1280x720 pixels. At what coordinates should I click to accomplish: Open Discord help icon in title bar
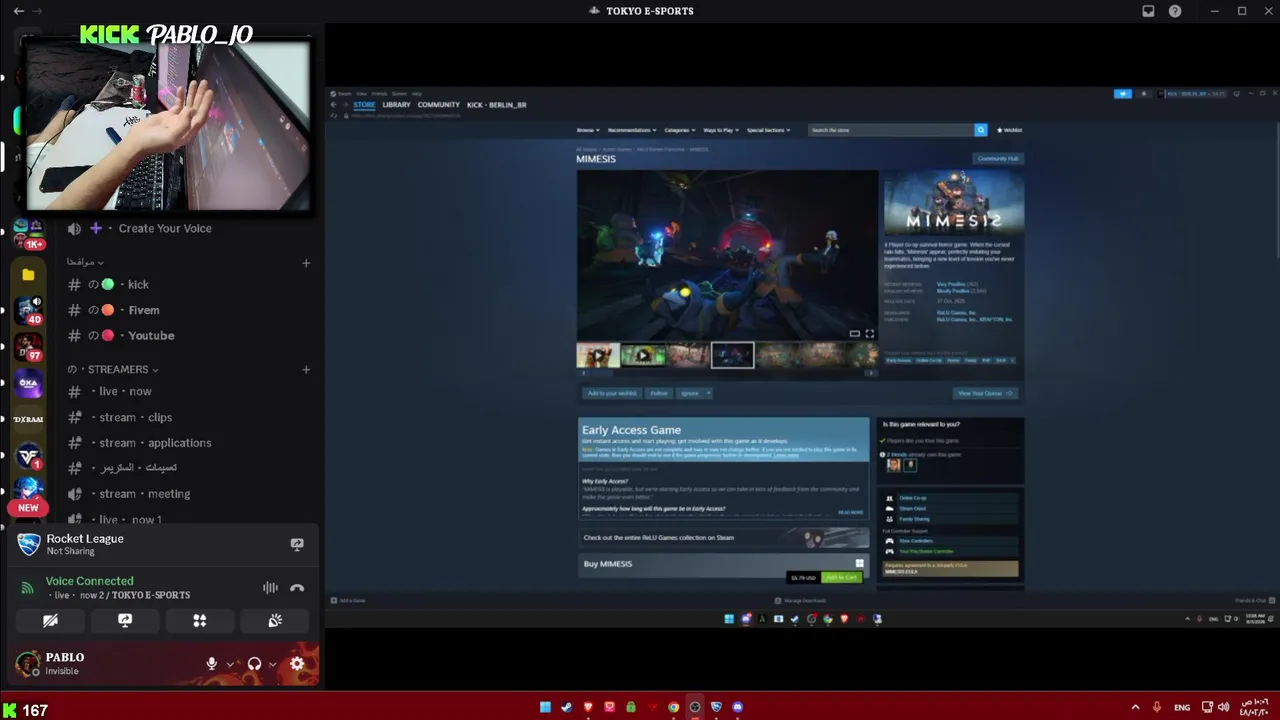[x=1175, y=11]
